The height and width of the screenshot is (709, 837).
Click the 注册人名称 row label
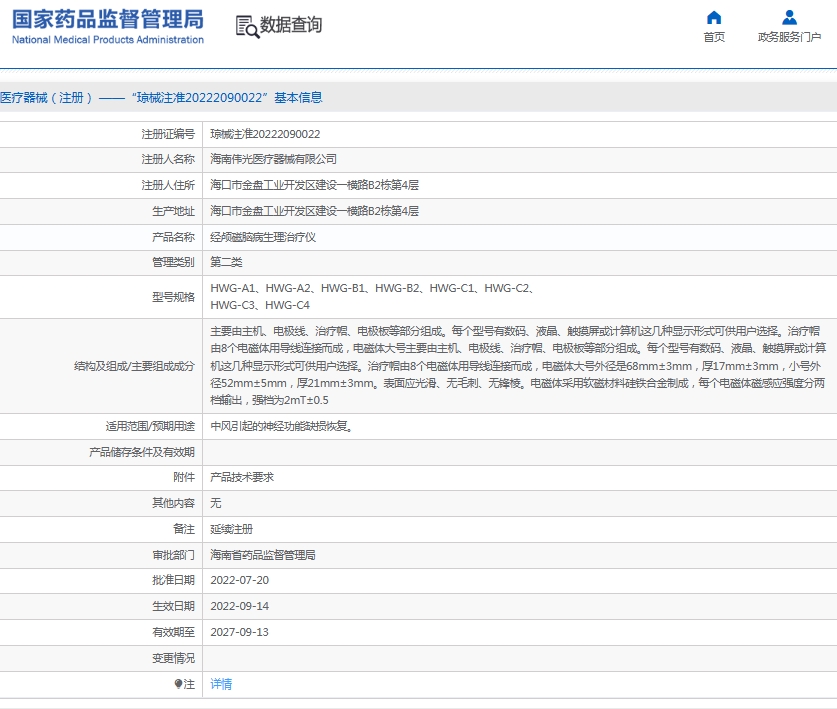point(168,159)
